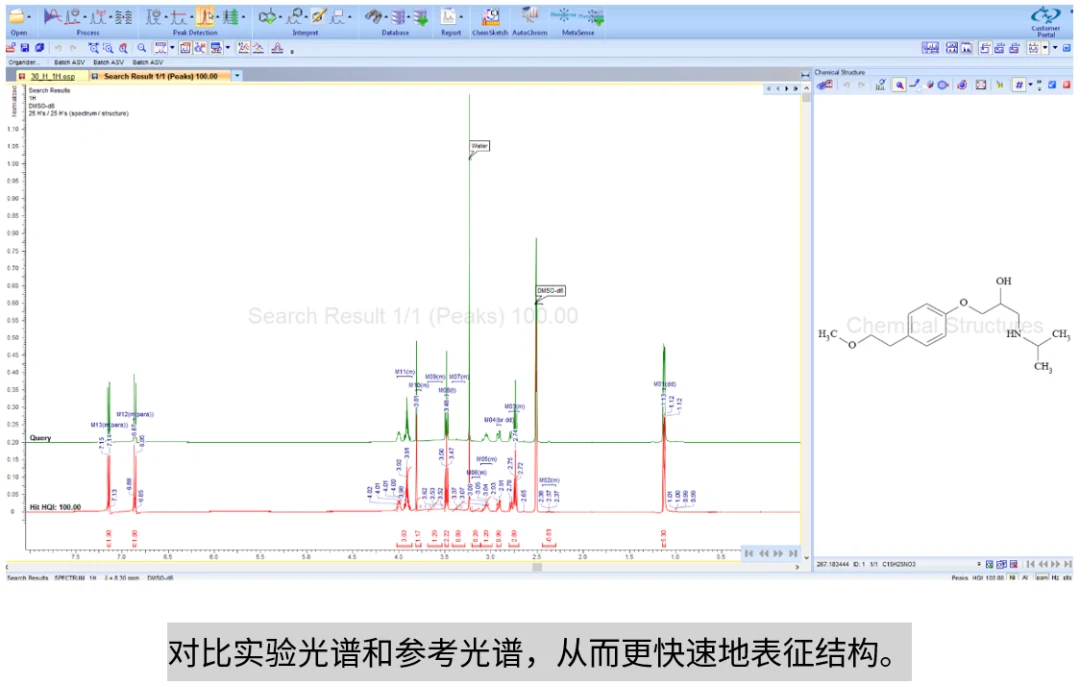Go to first record in spectrum navigator

[749, 554]
